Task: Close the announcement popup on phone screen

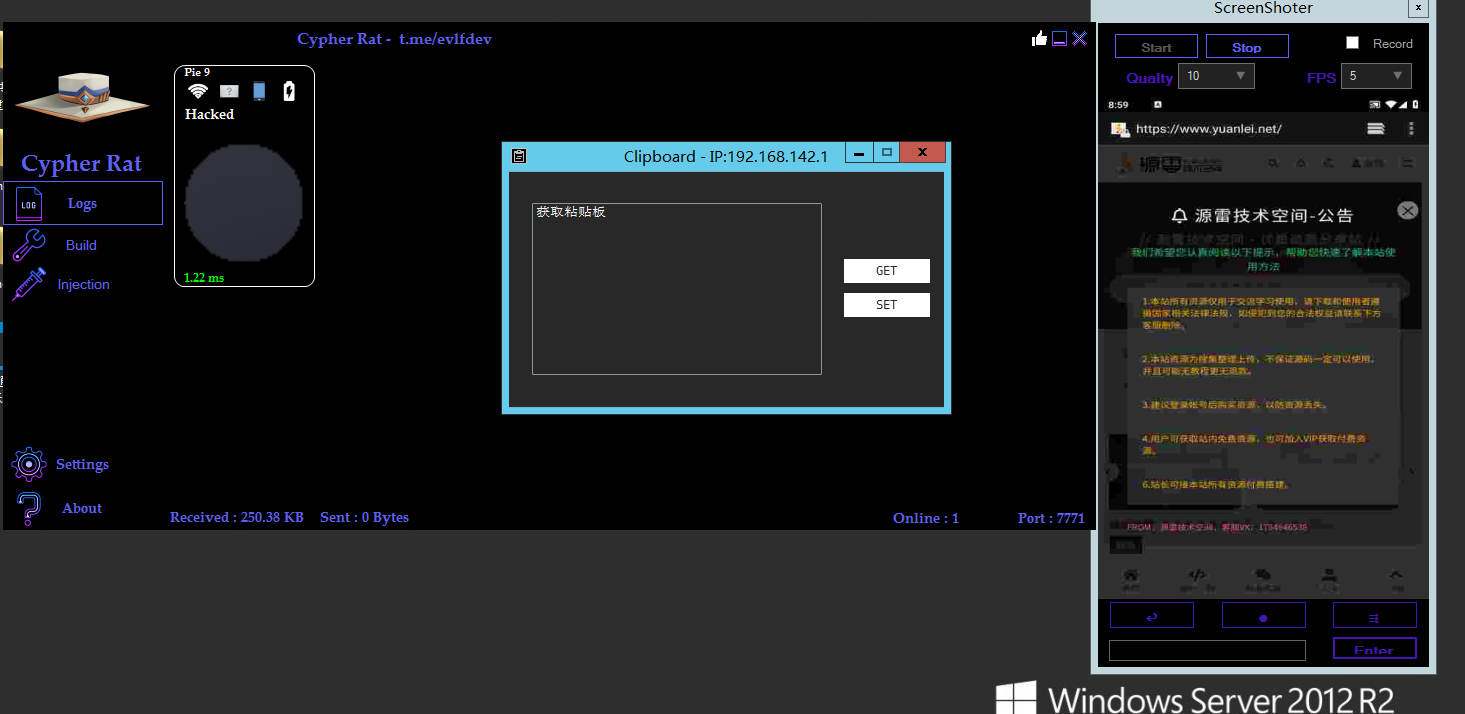Action: tap(1408, 211)
